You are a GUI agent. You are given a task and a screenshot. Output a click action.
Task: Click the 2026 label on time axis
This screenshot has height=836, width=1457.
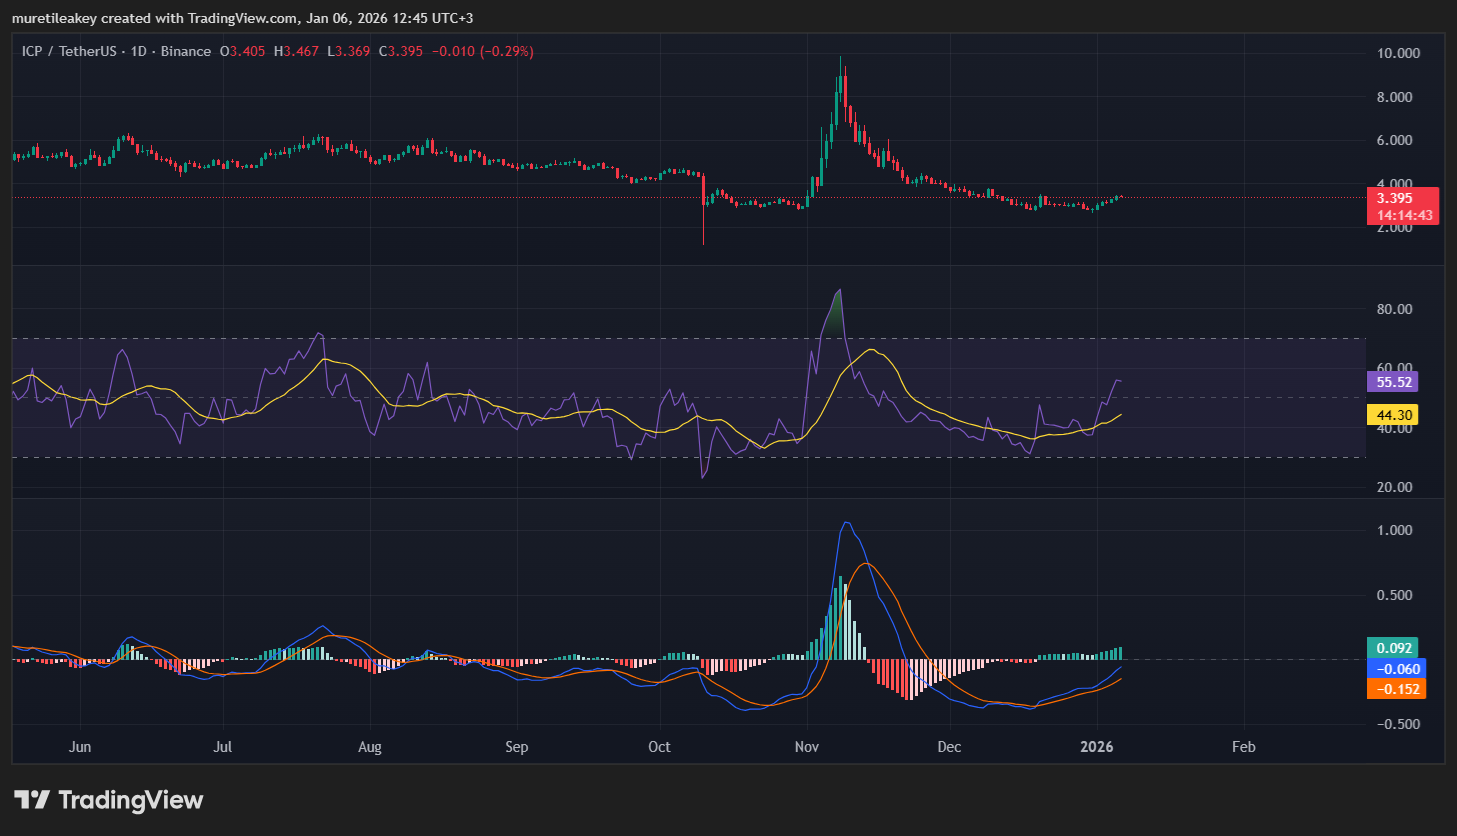pos(1097,747)
